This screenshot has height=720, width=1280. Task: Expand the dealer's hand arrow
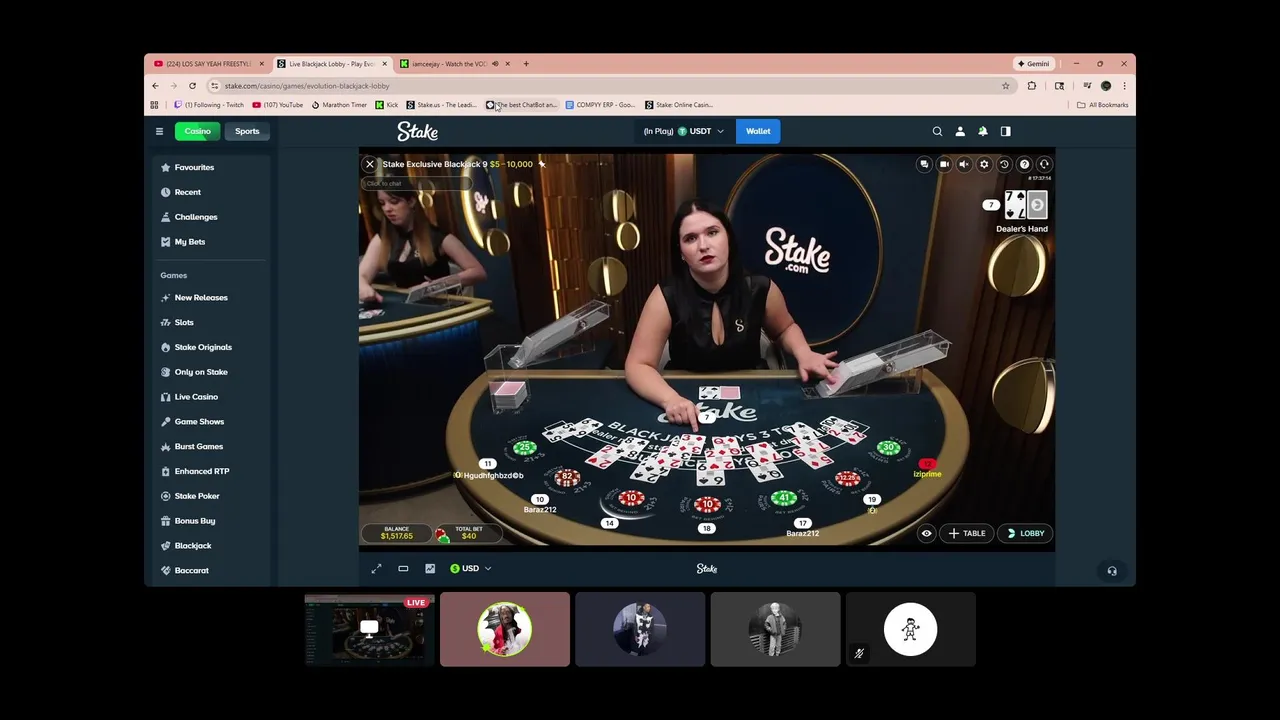(1037, 205)
